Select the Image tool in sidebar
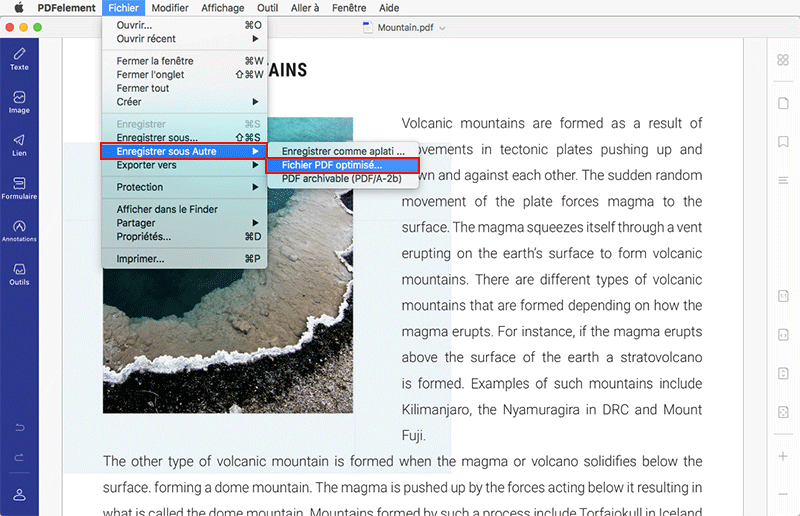 tap(19, 102)
